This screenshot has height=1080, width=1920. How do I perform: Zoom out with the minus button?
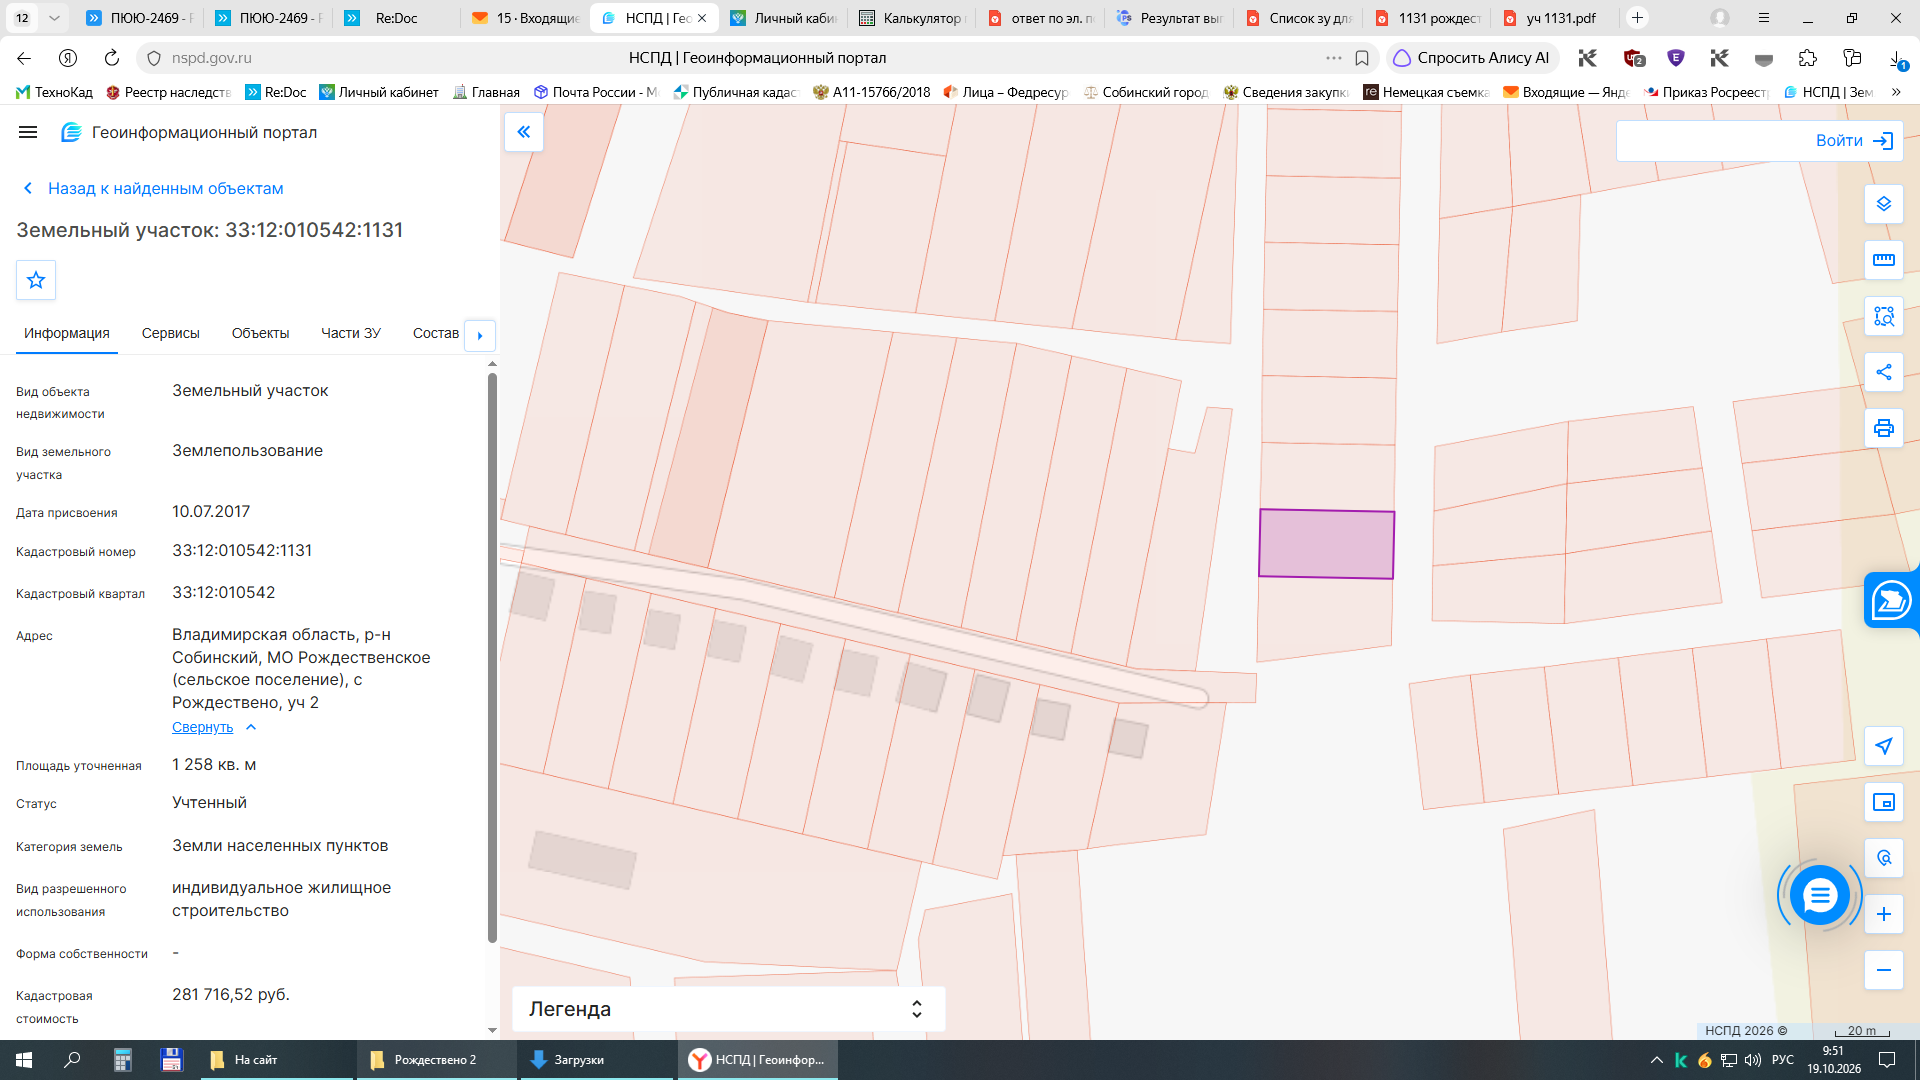pos(1884,970)
